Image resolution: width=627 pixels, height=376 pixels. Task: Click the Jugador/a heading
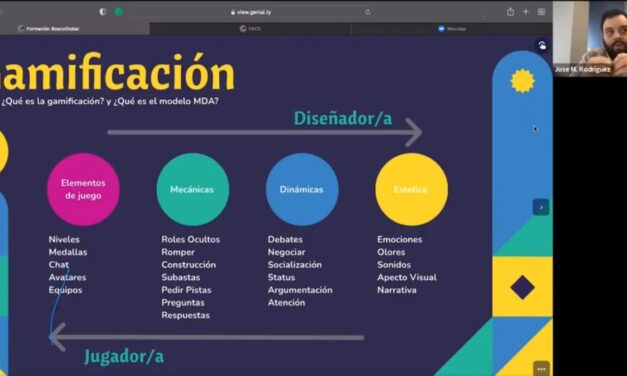point(124,356)
